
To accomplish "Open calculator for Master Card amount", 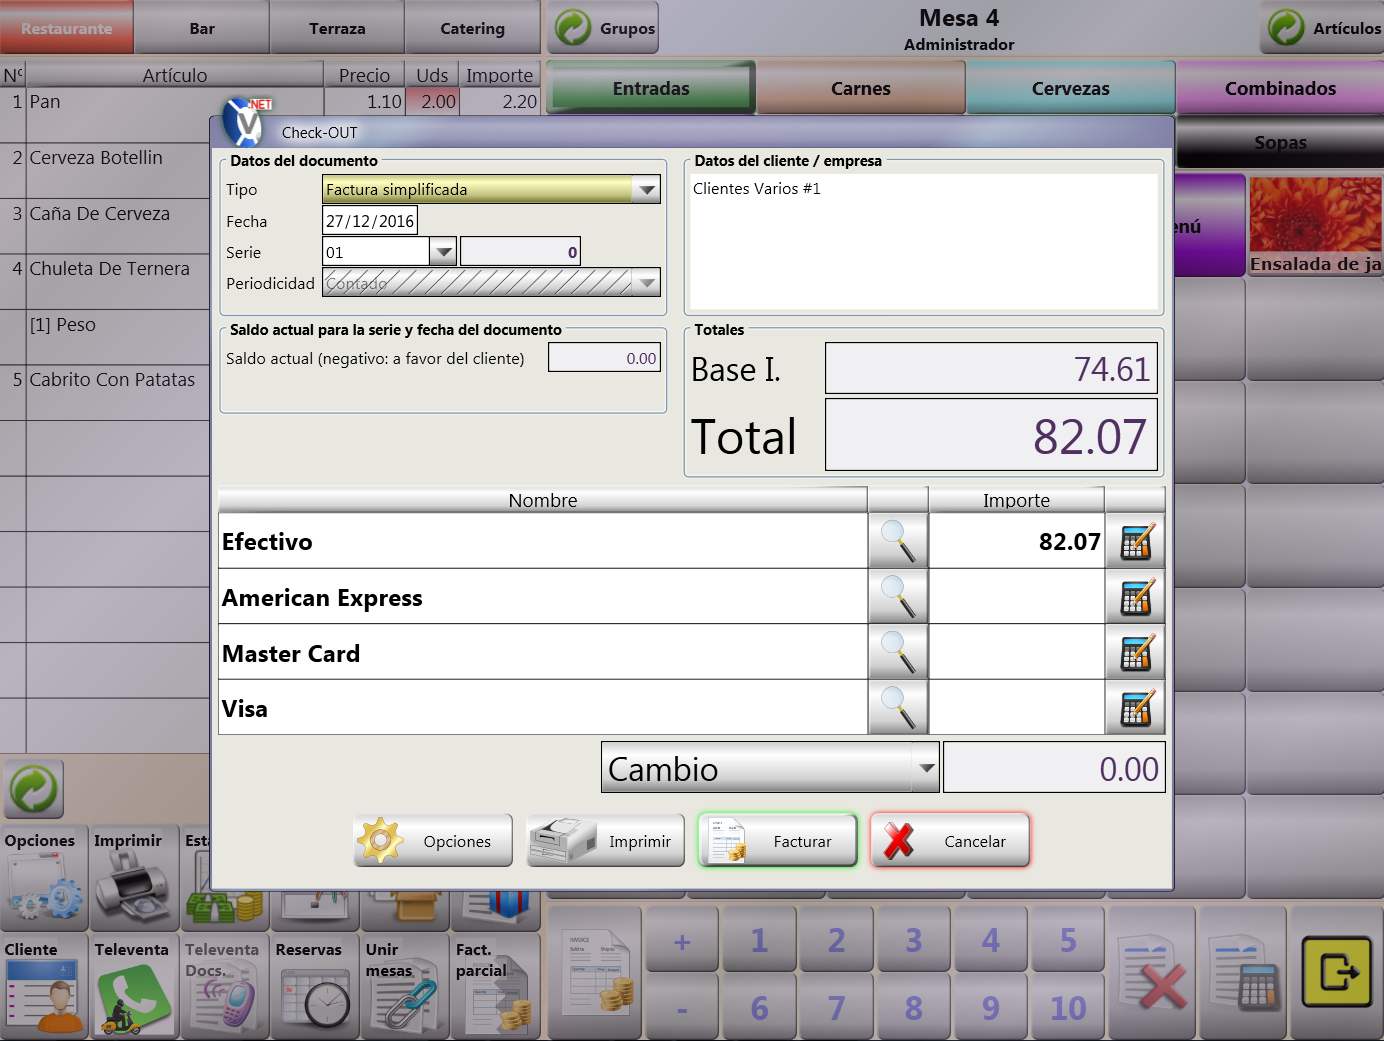I will 1136,654.
